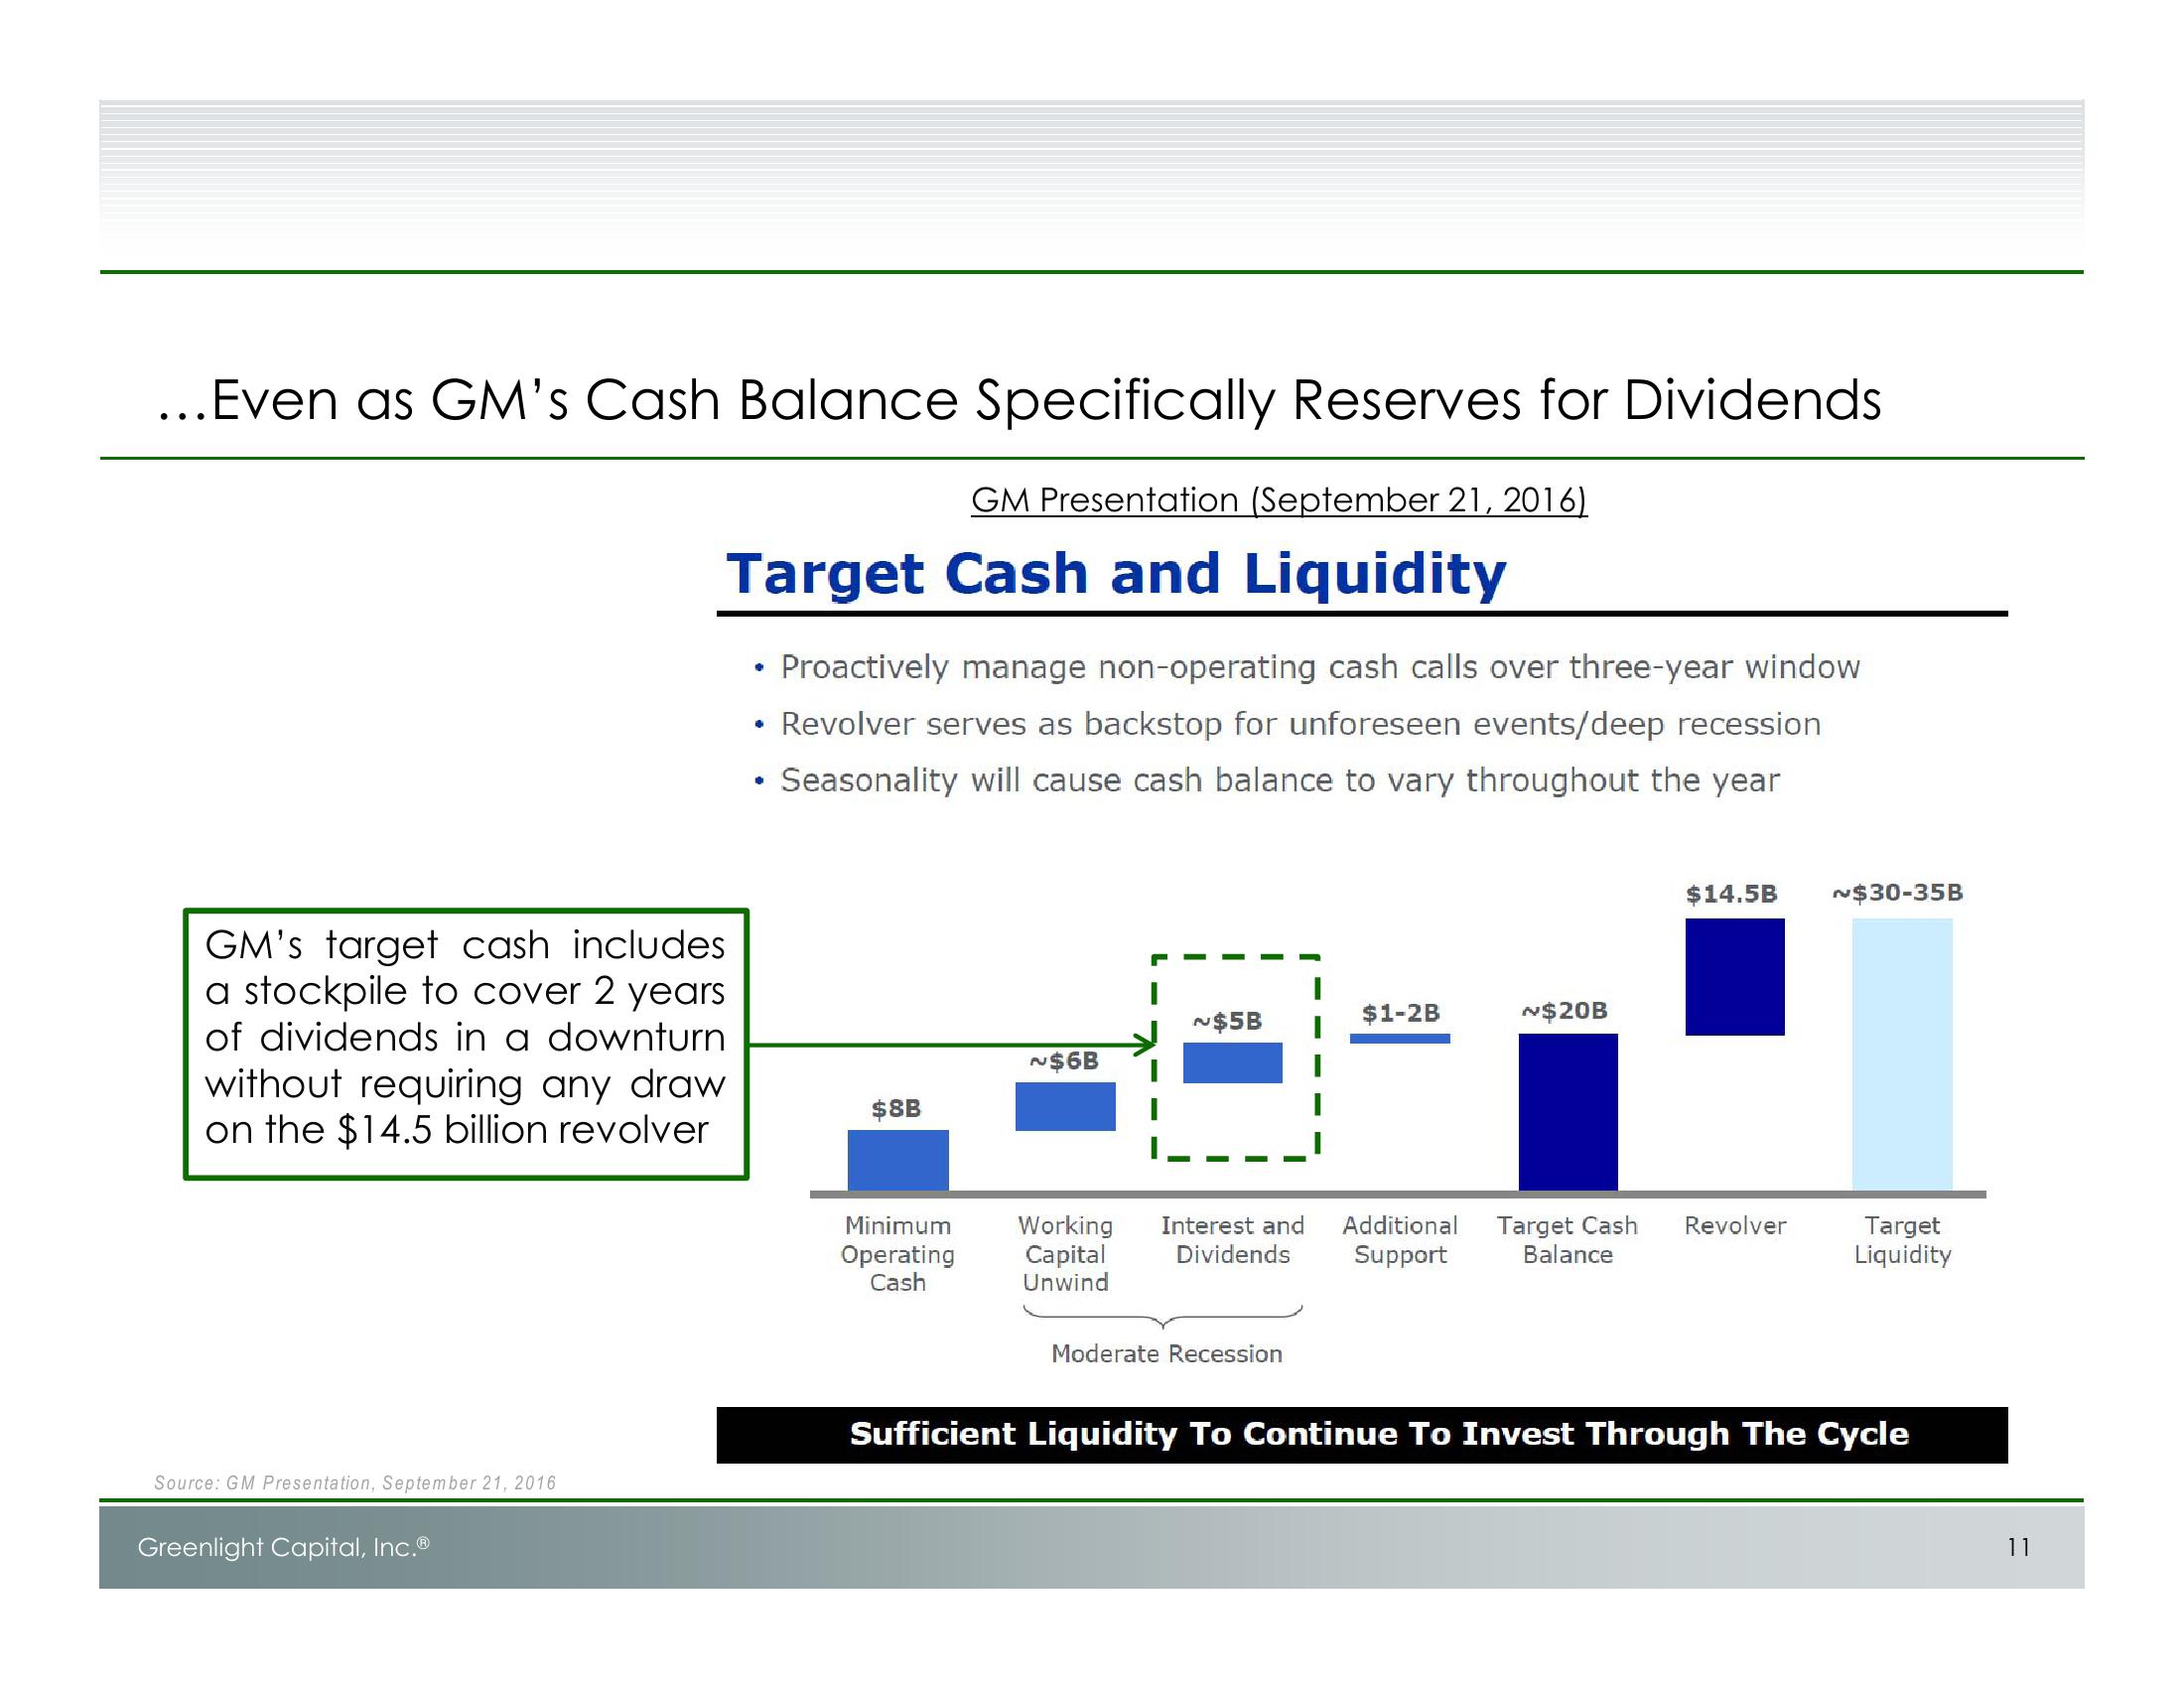Click the 'Target Cash and Liquidity' heading
This screenshot has height=1688, width=2184.
(x=1116, y=574)
